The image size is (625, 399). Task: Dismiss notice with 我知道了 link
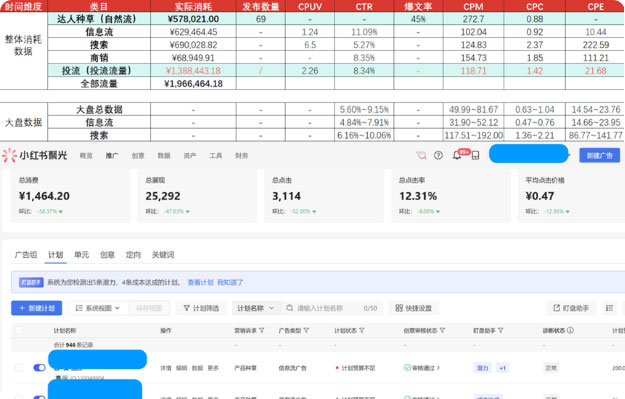click(x=230, y=282)
